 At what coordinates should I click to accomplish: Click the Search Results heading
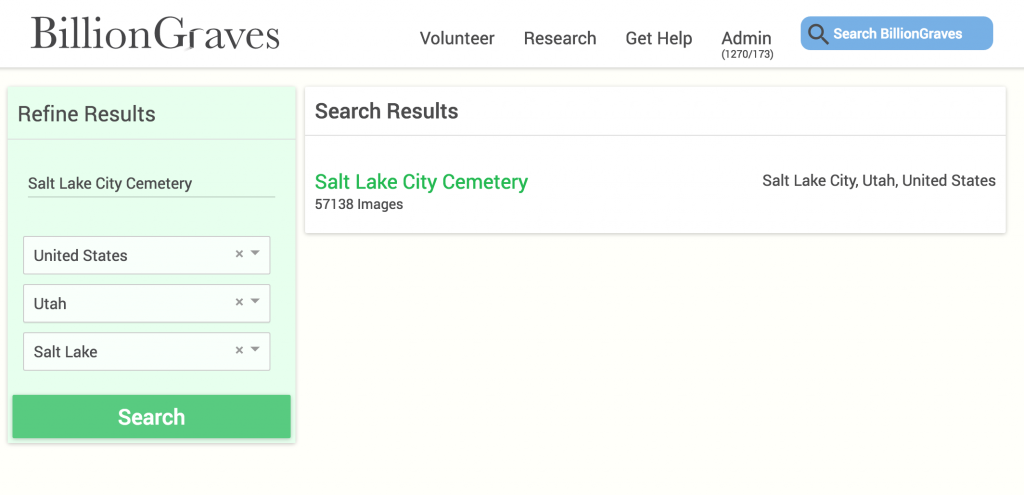click(386, 111)
